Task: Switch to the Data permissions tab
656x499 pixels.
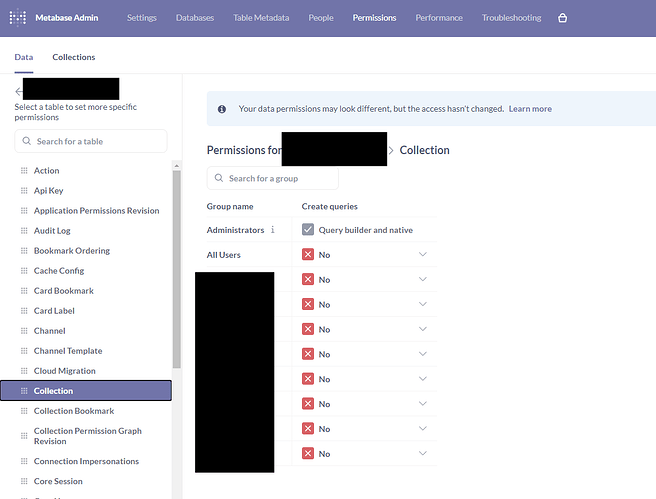Action: [x=24, y=57]
